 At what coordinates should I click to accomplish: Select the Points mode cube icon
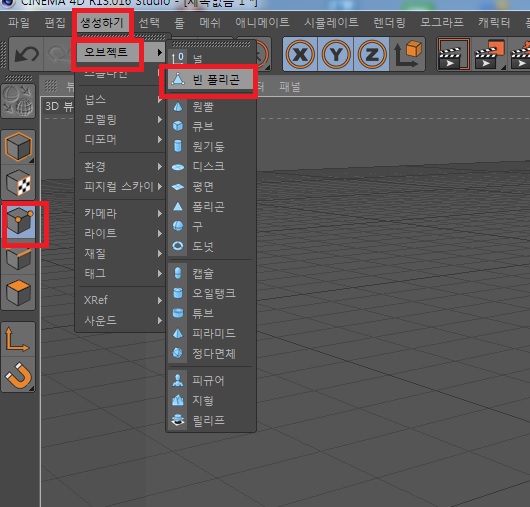[x=20, y=222]
